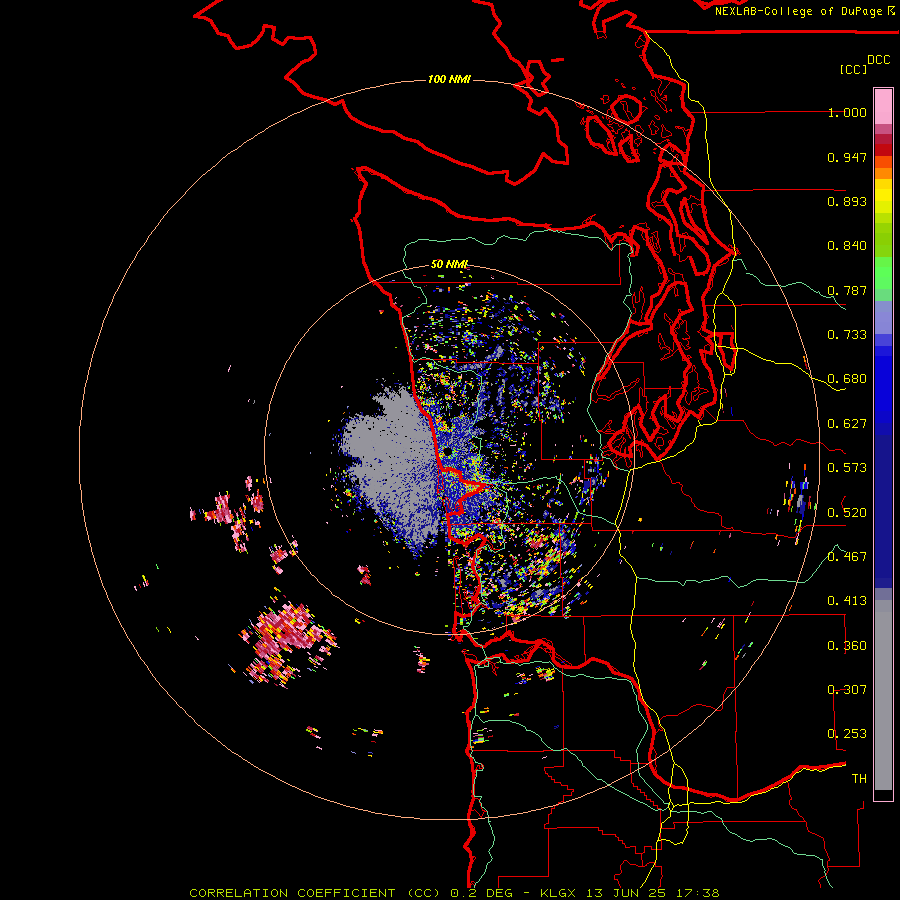This screenshot has width=900, height=900.
Task: Click the 0.520 scale value
Action: tap(847, 512)
